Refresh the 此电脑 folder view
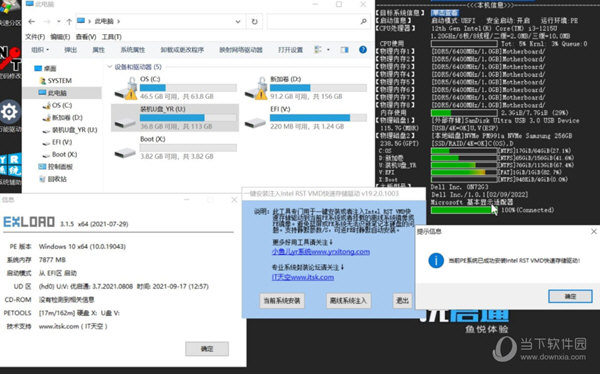This screenshot has width=600, height=374. point(254,21)
